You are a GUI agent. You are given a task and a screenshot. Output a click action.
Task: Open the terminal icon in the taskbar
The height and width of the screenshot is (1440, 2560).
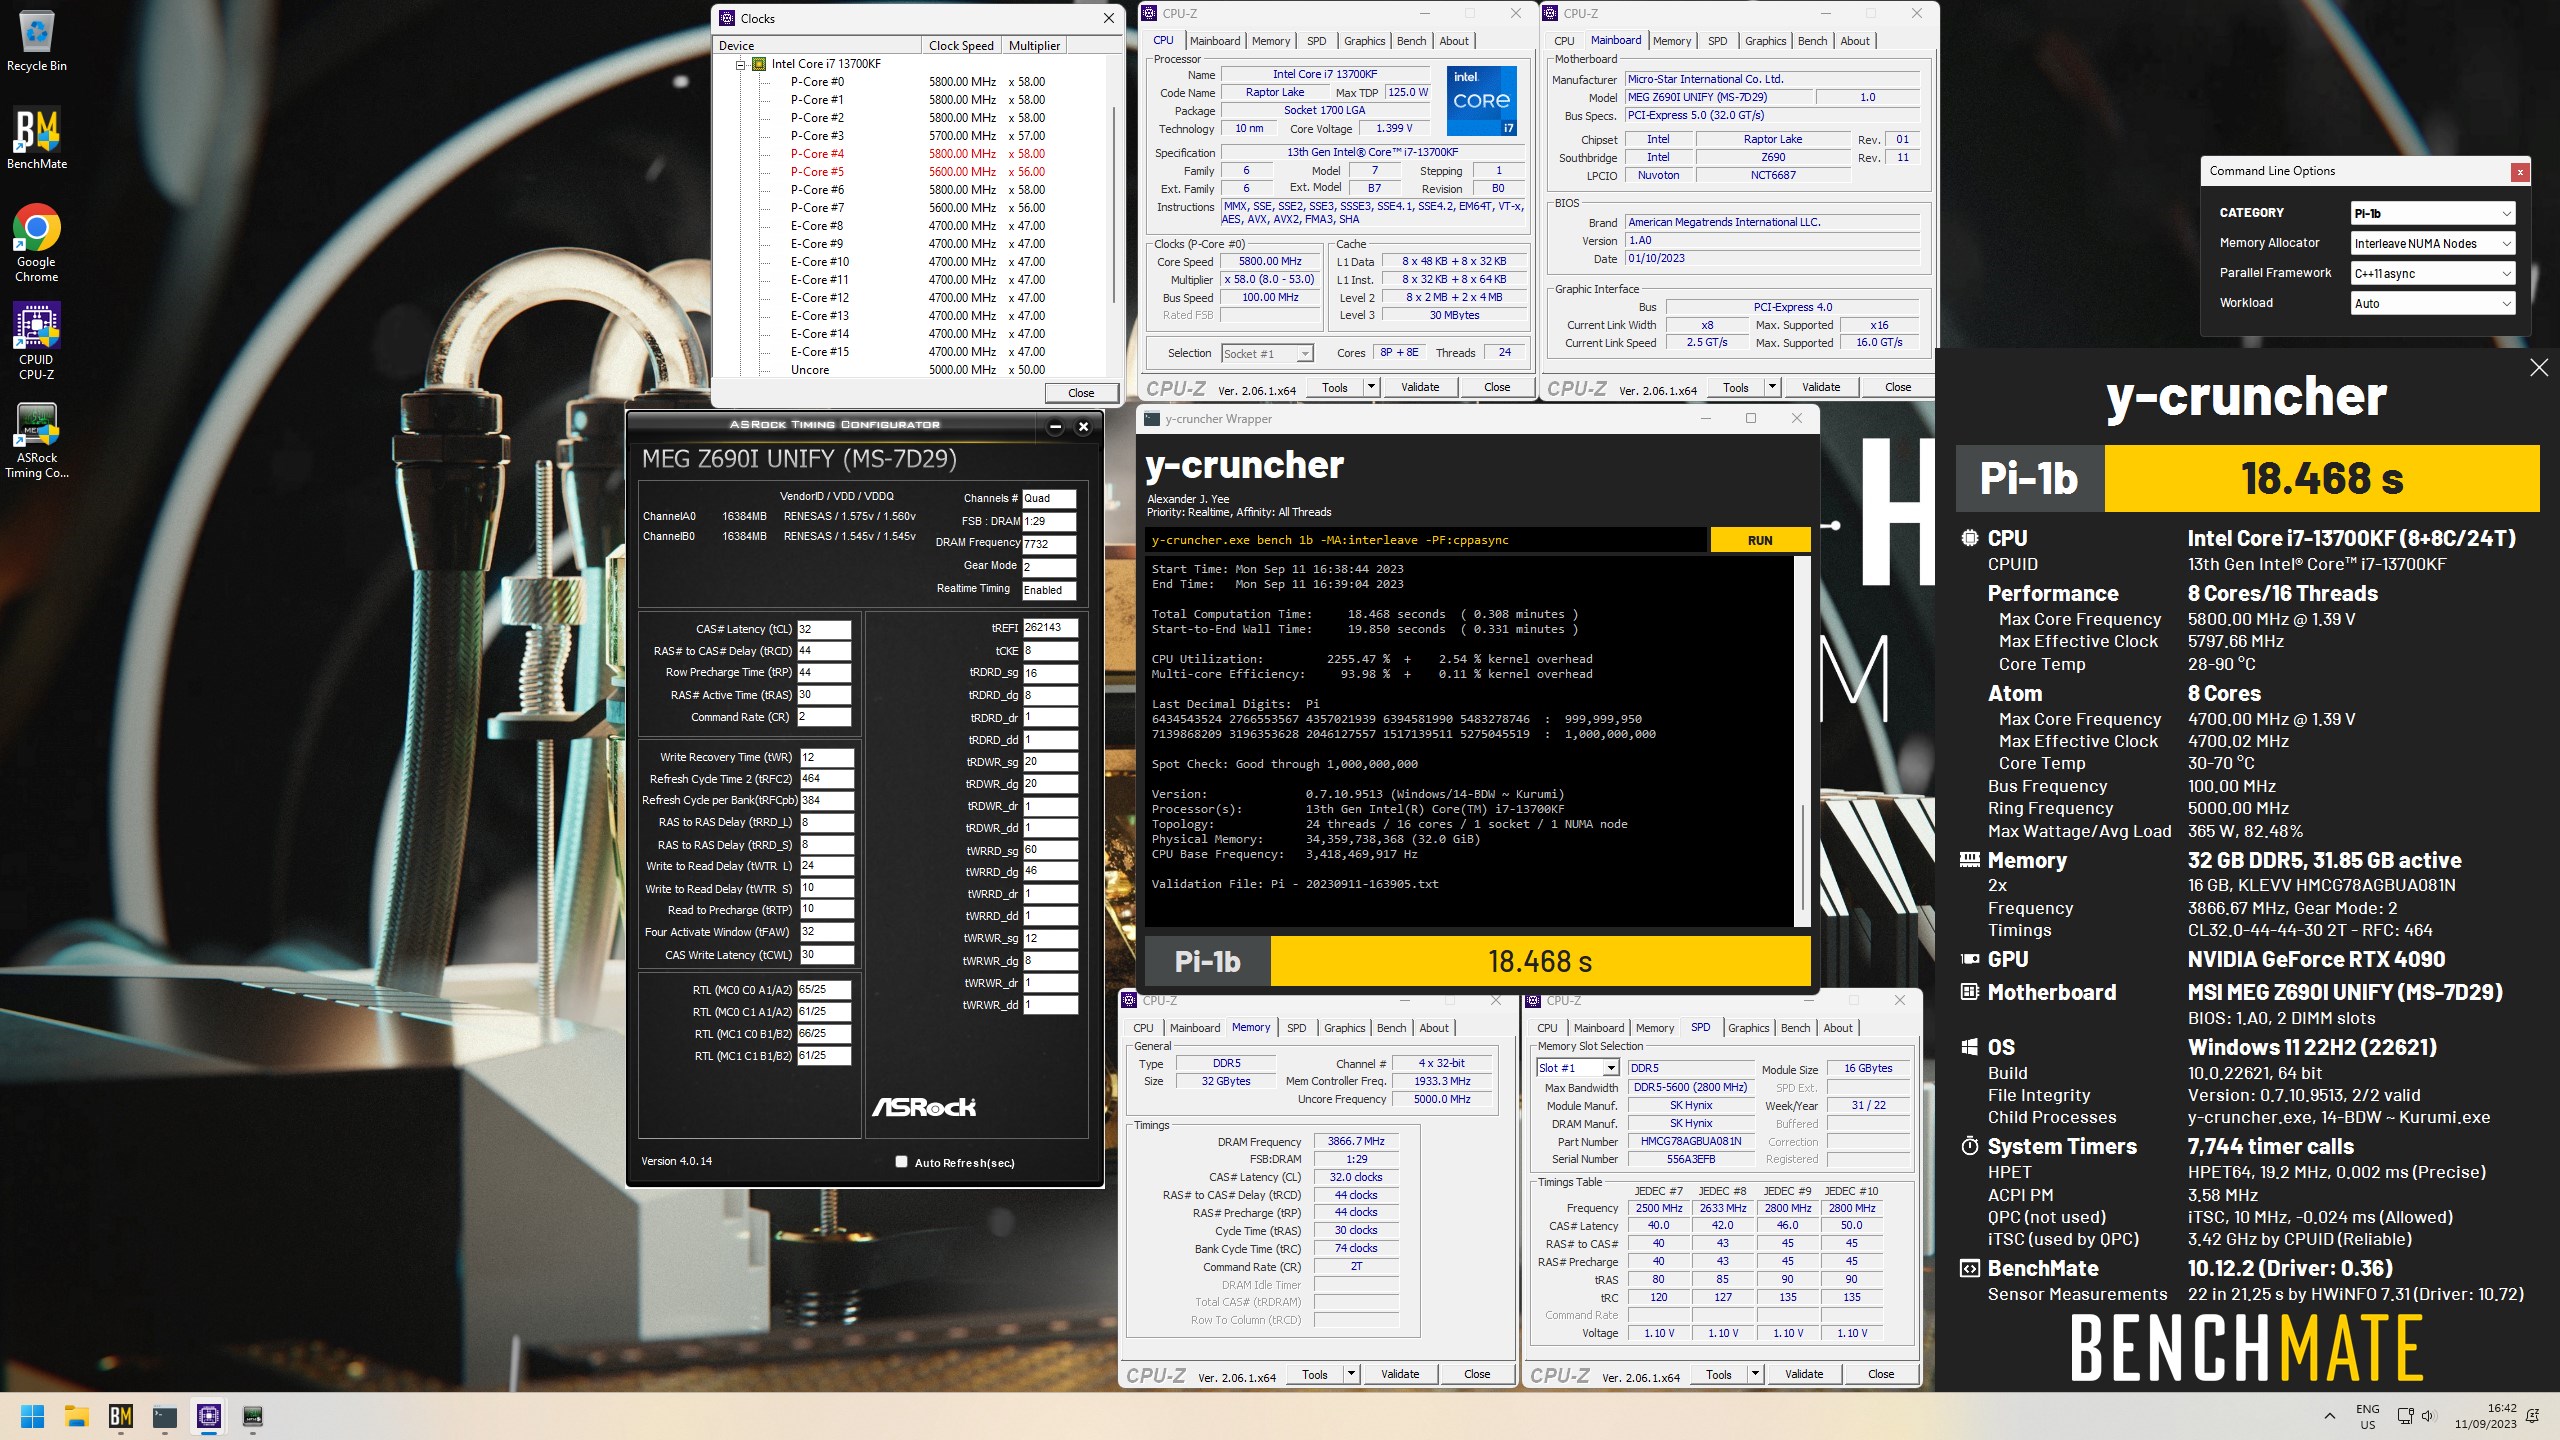165,1416
